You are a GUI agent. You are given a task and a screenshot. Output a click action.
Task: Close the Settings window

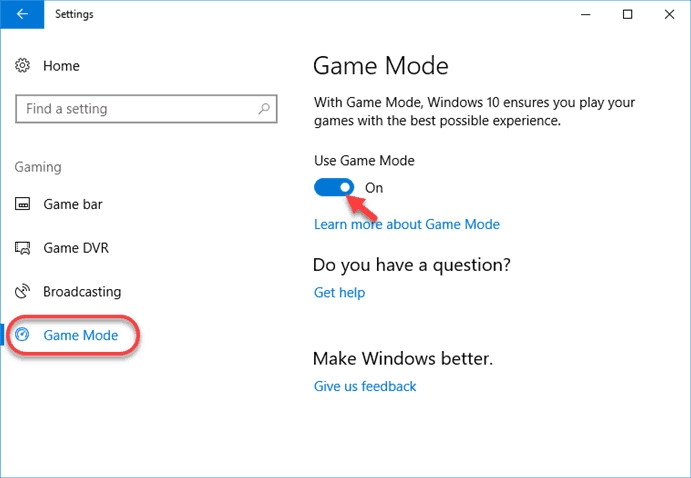(x=670, y=15)
